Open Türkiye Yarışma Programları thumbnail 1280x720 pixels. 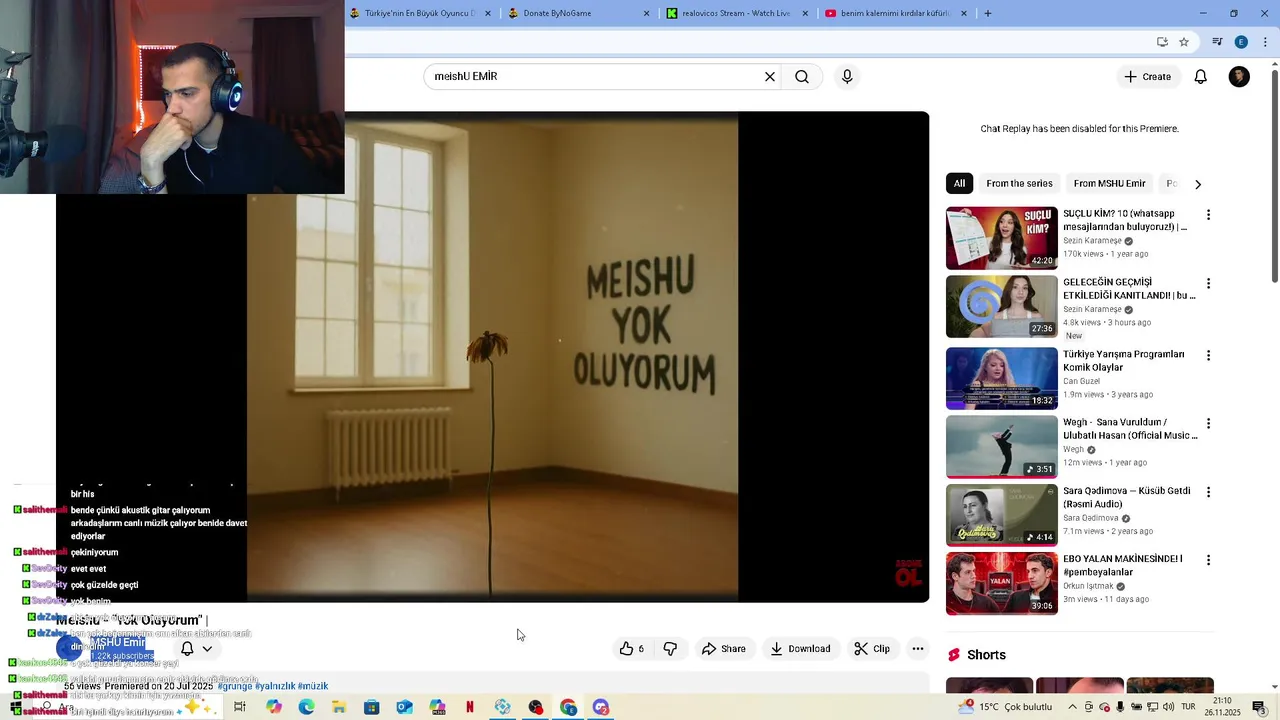(1001, 378)
